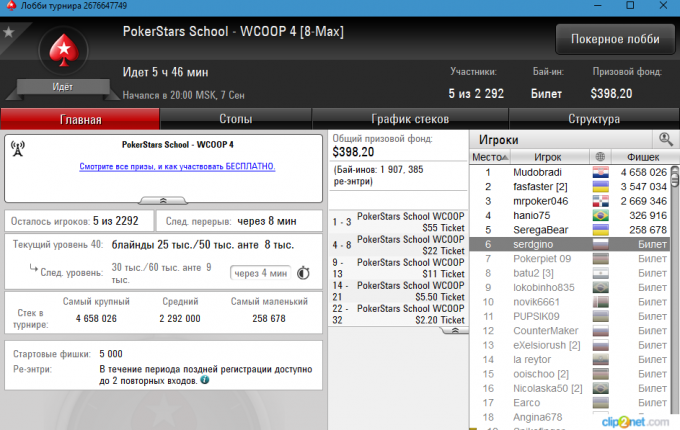Collapse the prize list panel
The image size is (680, 430).
pyautogui.click(x=454, y=331)
